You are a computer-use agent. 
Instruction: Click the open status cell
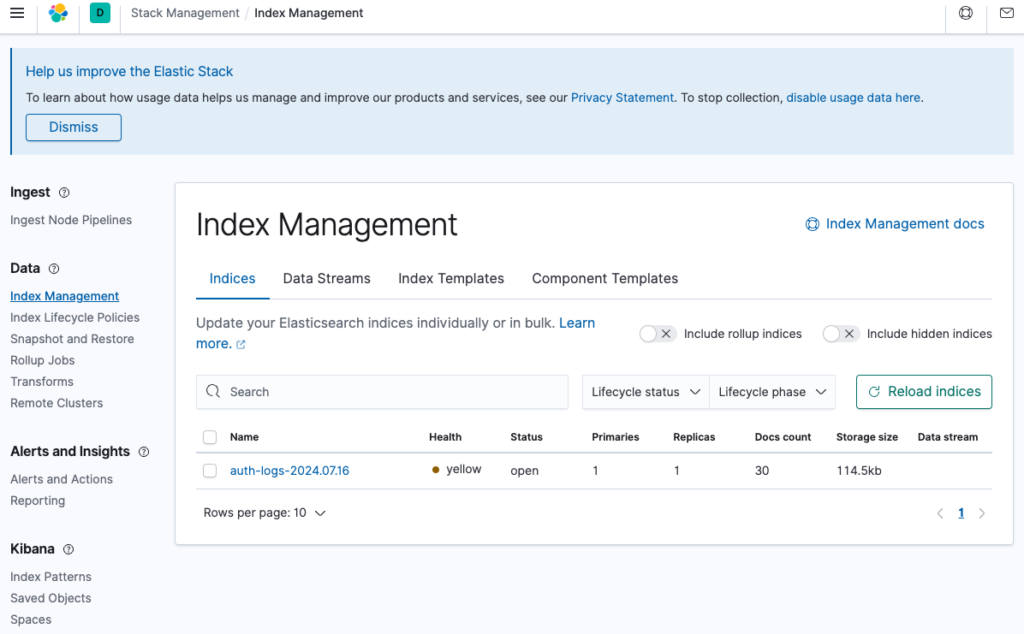coord(524,471)
